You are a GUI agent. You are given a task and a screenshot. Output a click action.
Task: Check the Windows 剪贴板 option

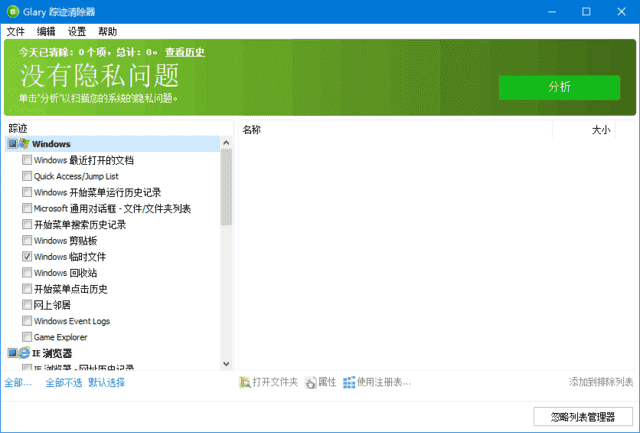[x=26, y=241]
